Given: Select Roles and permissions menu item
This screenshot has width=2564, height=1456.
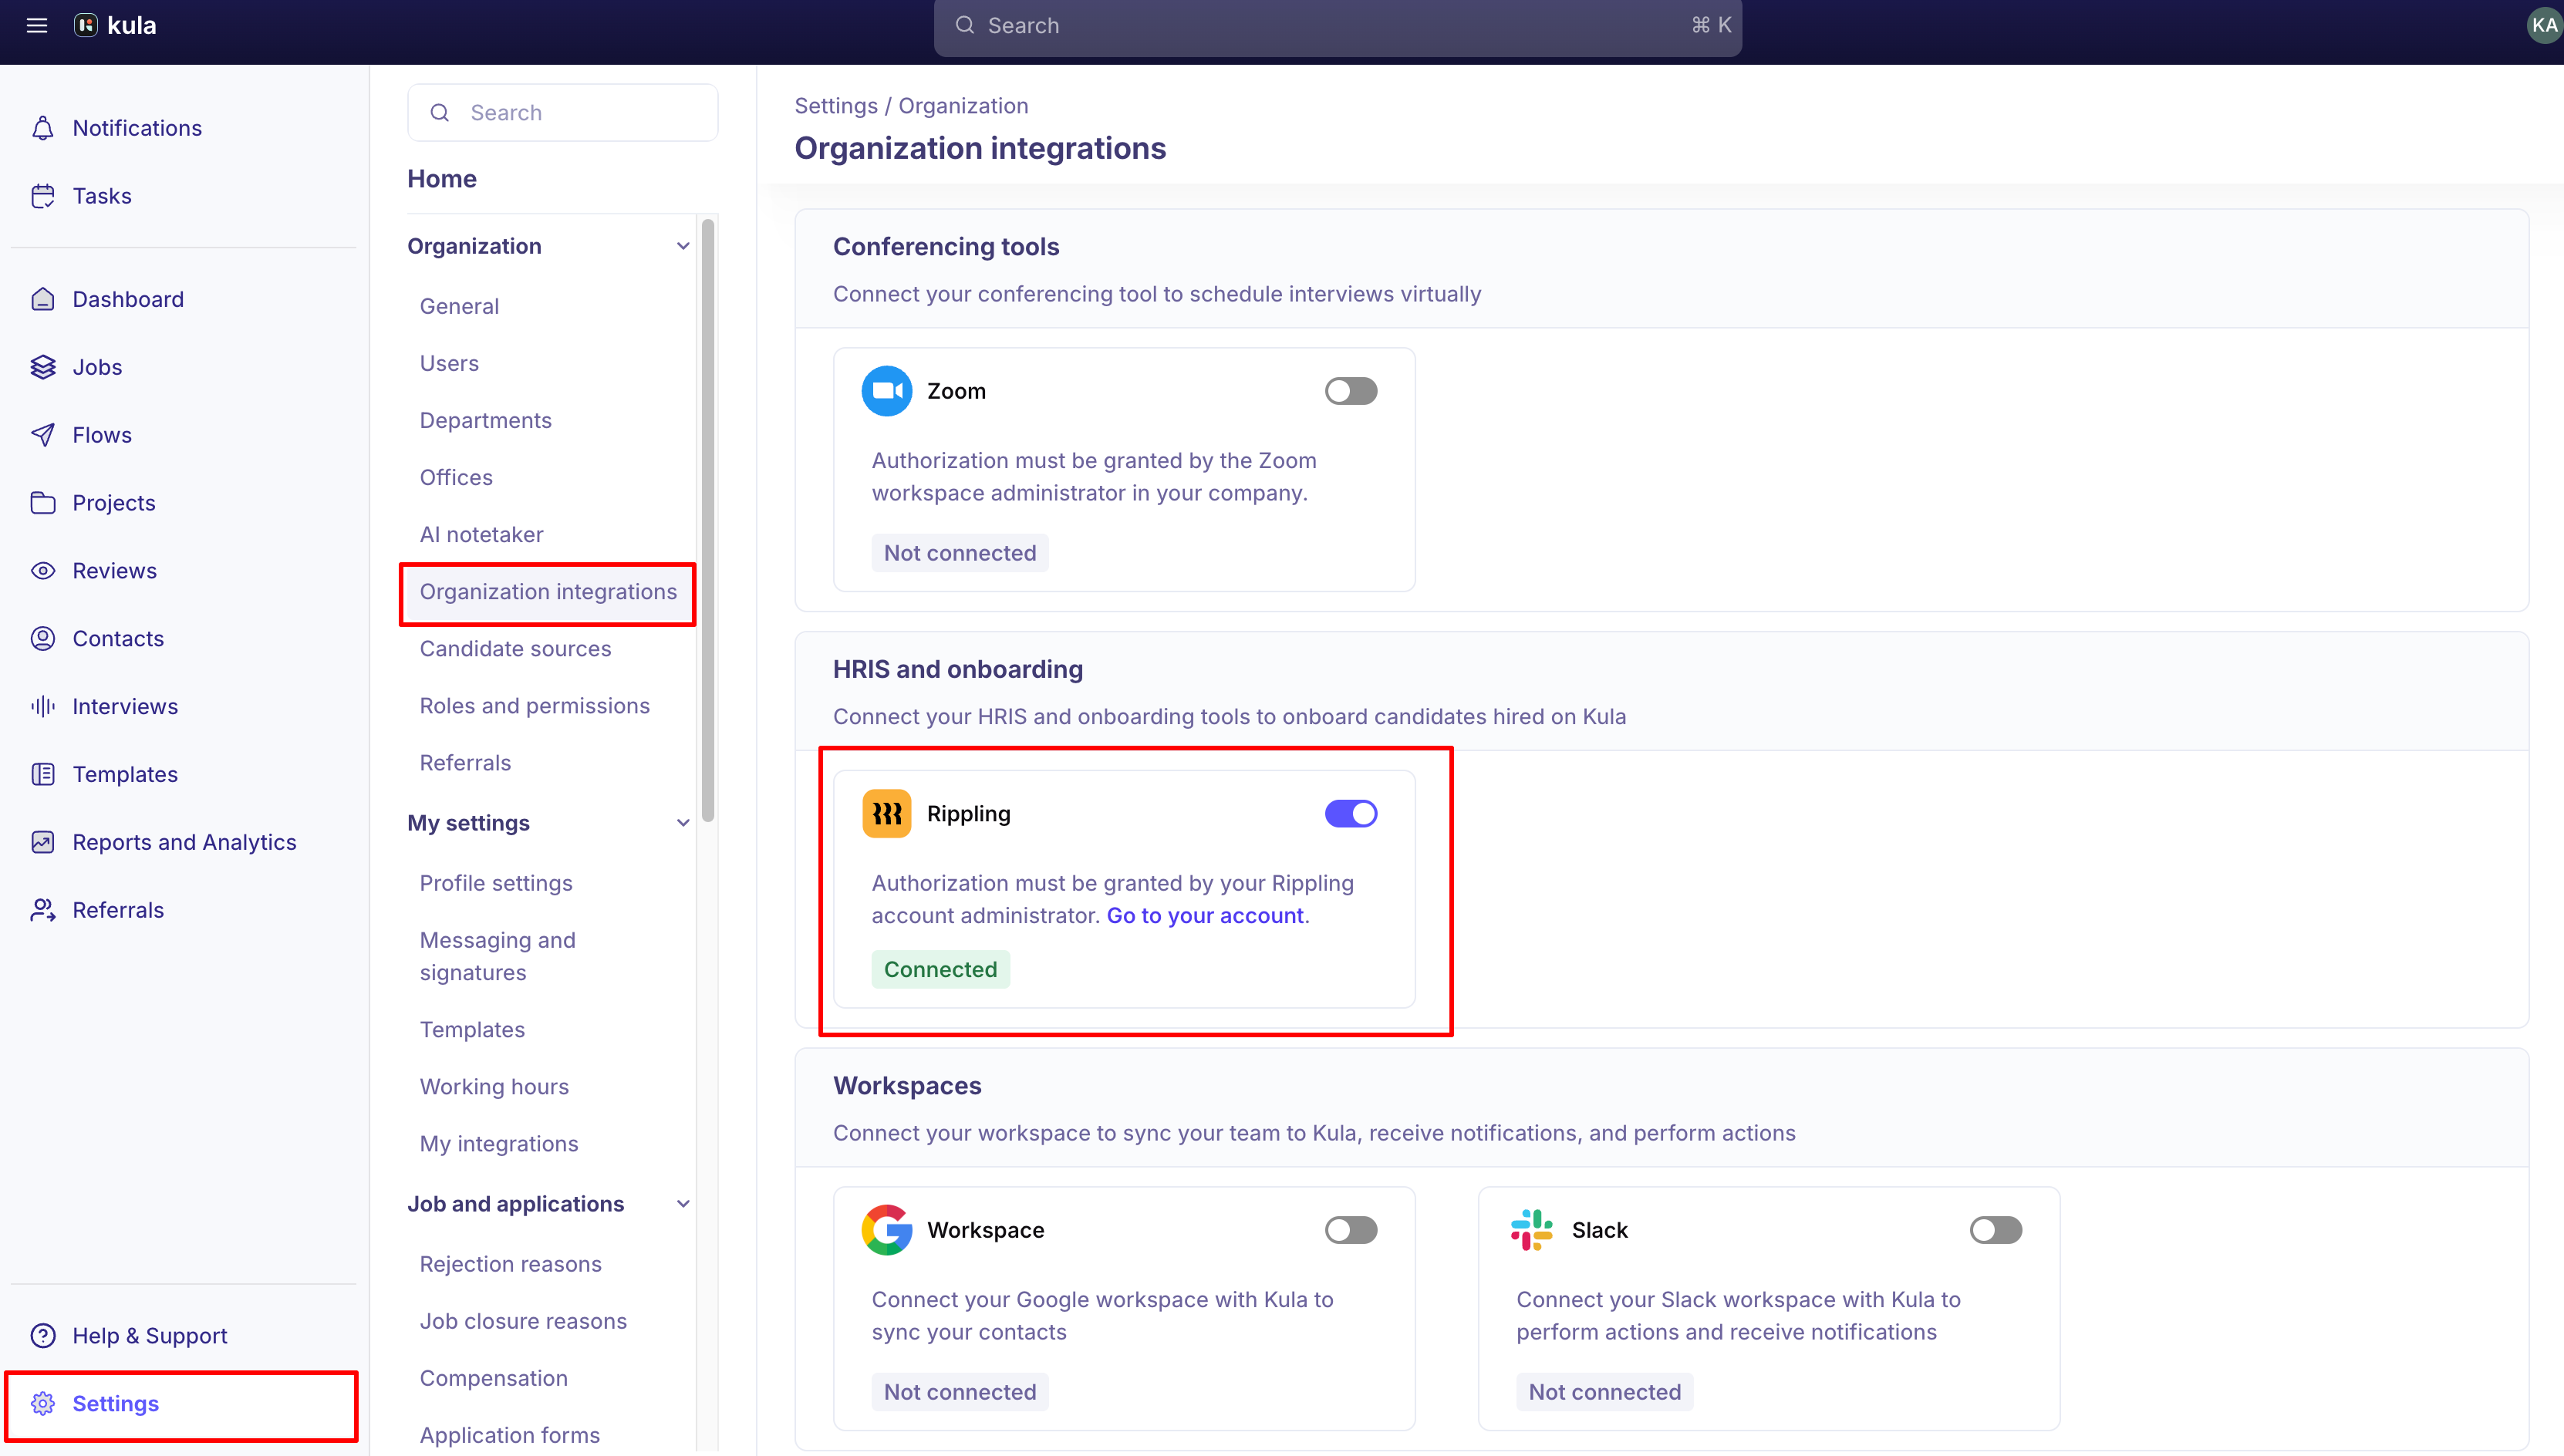Looking at the screenshot, I should (534, 706).
